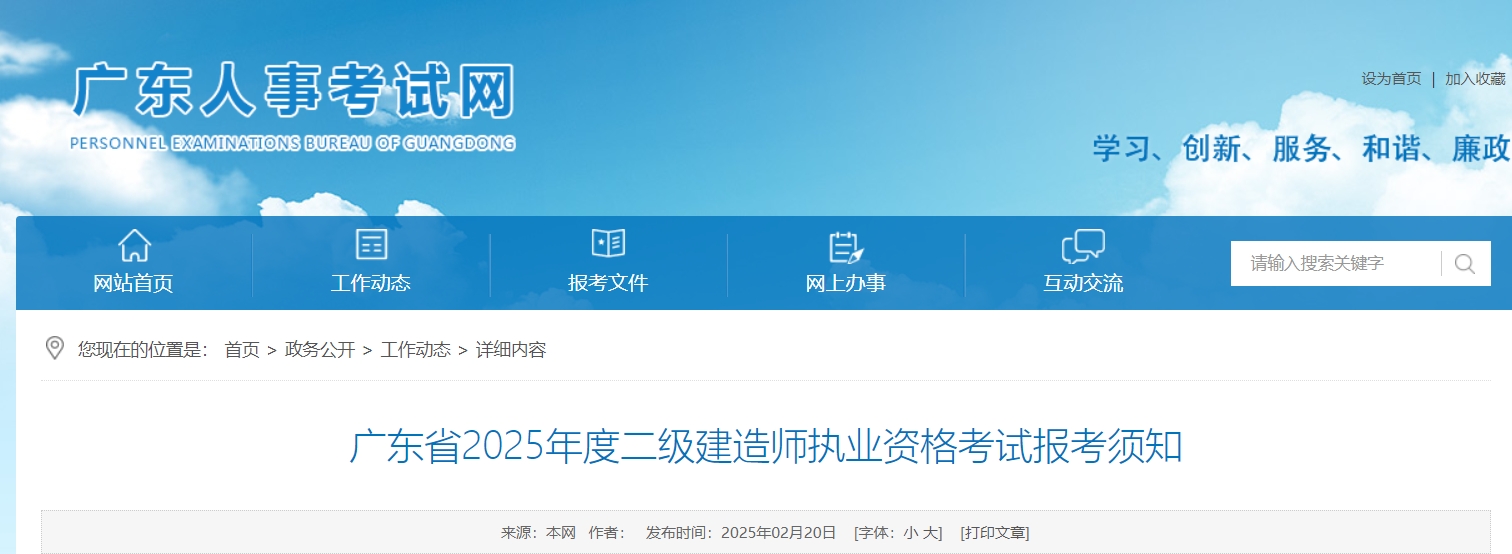The image size is (1512, 554).
Task: Open the 工作动态 navigation menu item
Action: coord(371,283)
